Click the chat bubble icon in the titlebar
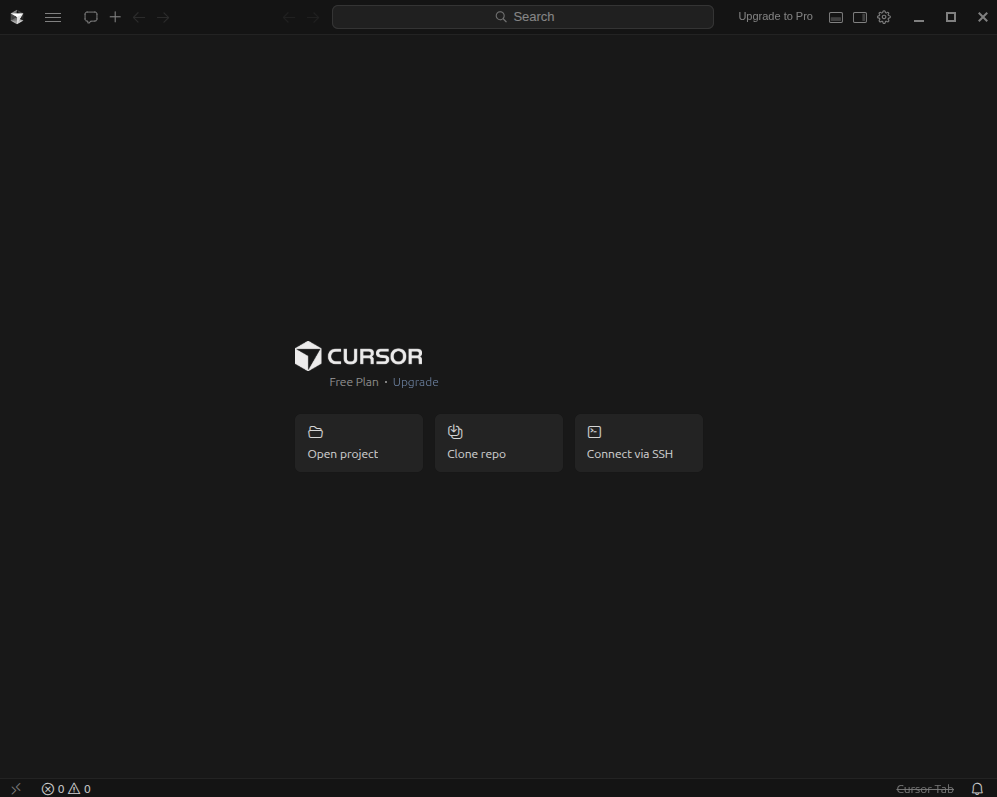This screenshot has height=797, width=997. (x=91, y=17)
